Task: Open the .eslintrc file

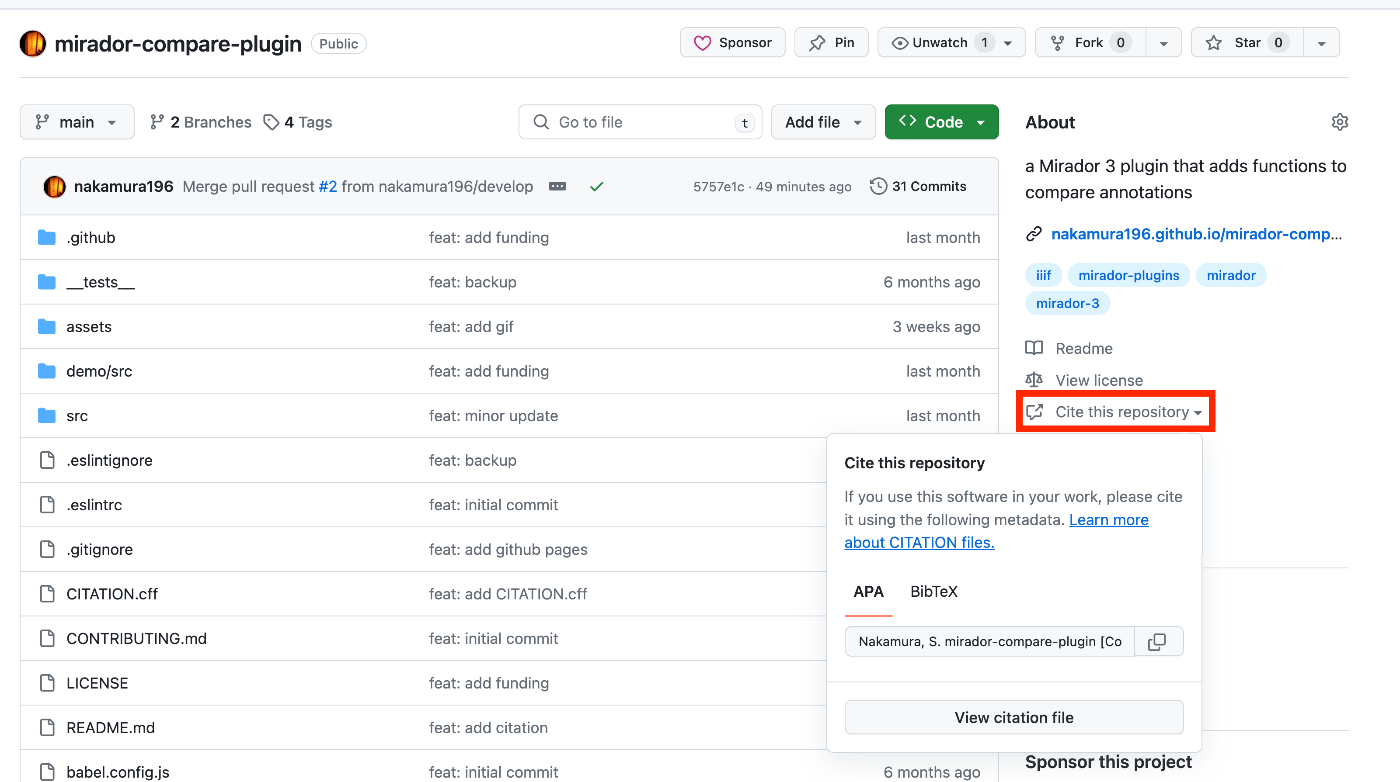Action: click(94, 505)
